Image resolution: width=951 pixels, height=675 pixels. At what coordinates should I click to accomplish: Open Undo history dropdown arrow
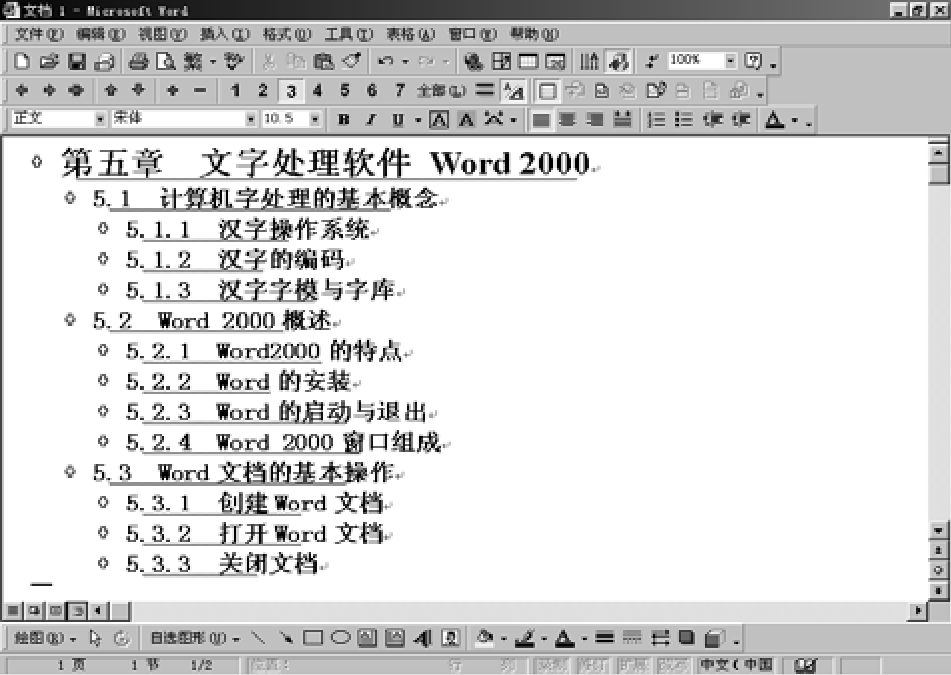(x=405, y=61)
